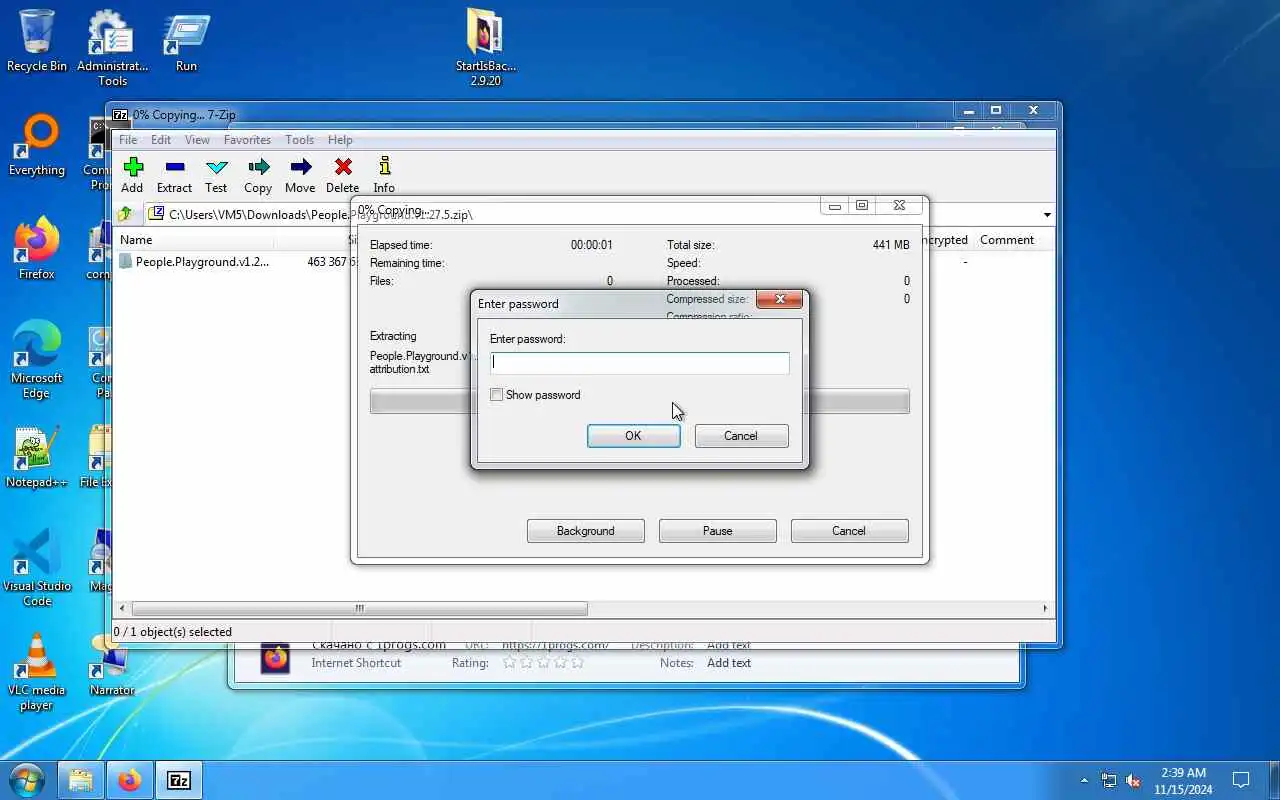Click the horizontal scrollbar thumb in file list
Image resolution: width=1280 pixels, height=800 pixels.
pyautogui.click(x=359, y=608)
